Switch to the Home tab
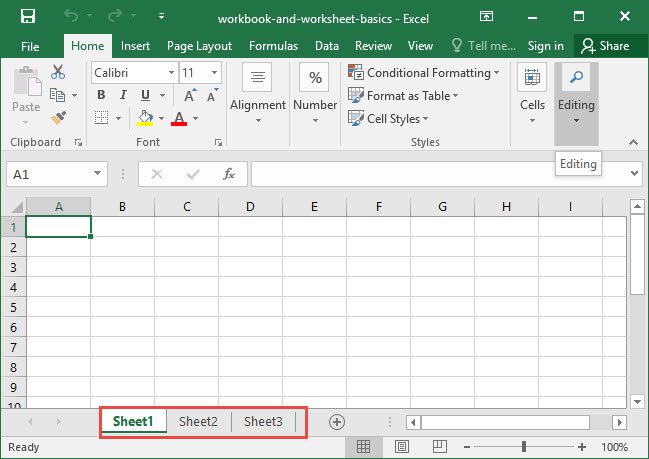 pyautogui.click(x=87, y=46)
